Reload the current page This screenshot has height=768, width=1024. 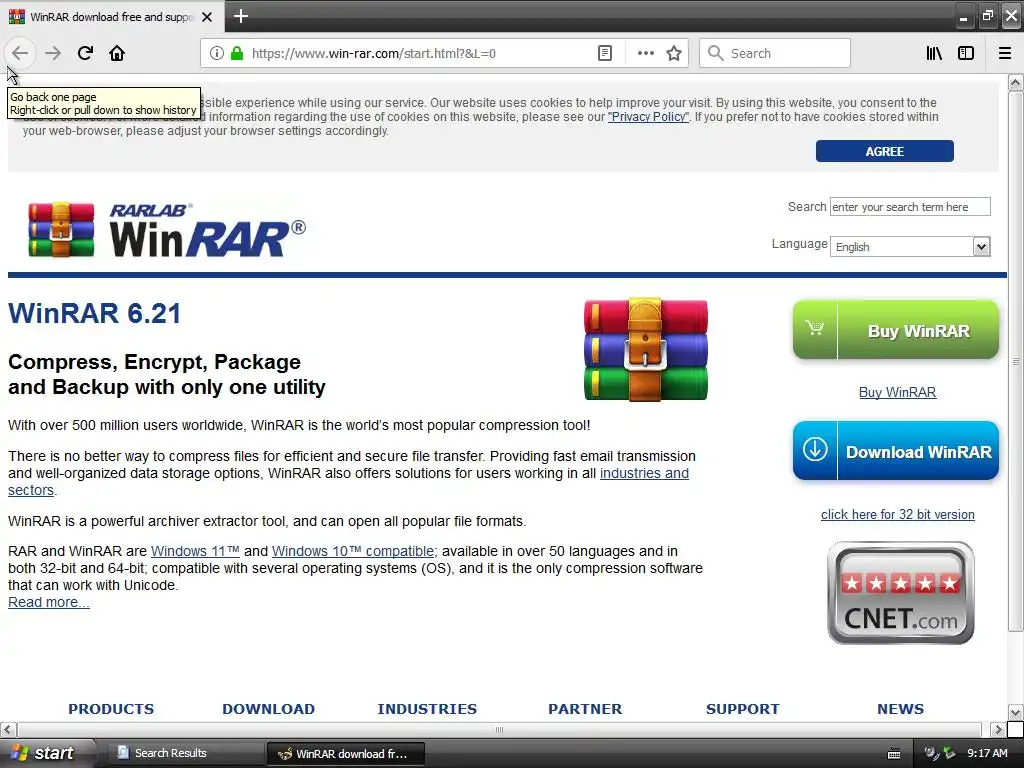pos(85,53)
